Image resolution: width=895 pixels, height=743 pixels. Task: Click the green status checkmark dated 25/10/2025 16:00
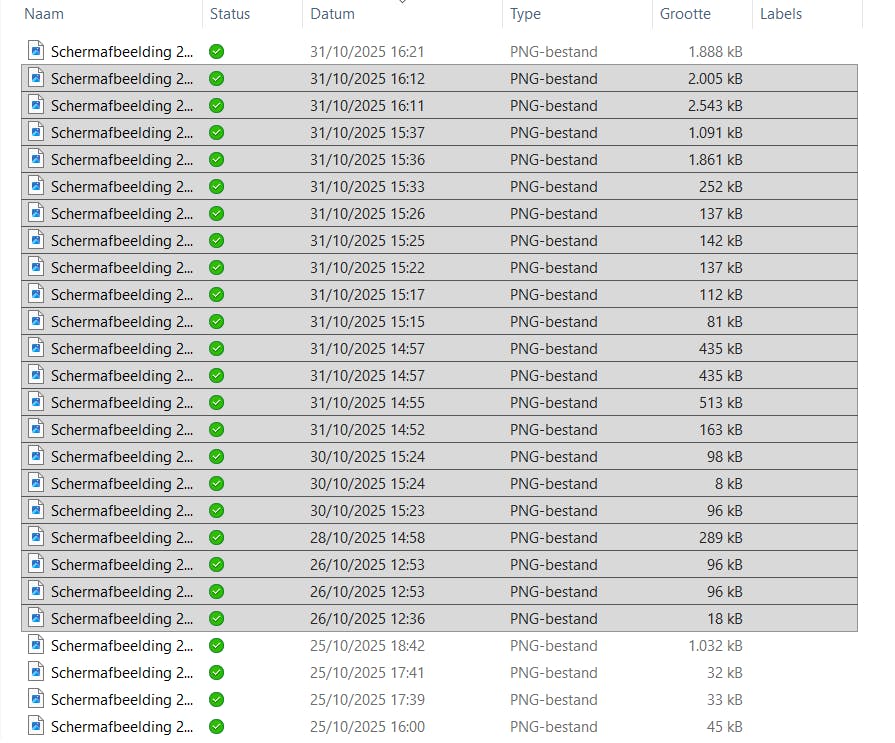216,726
